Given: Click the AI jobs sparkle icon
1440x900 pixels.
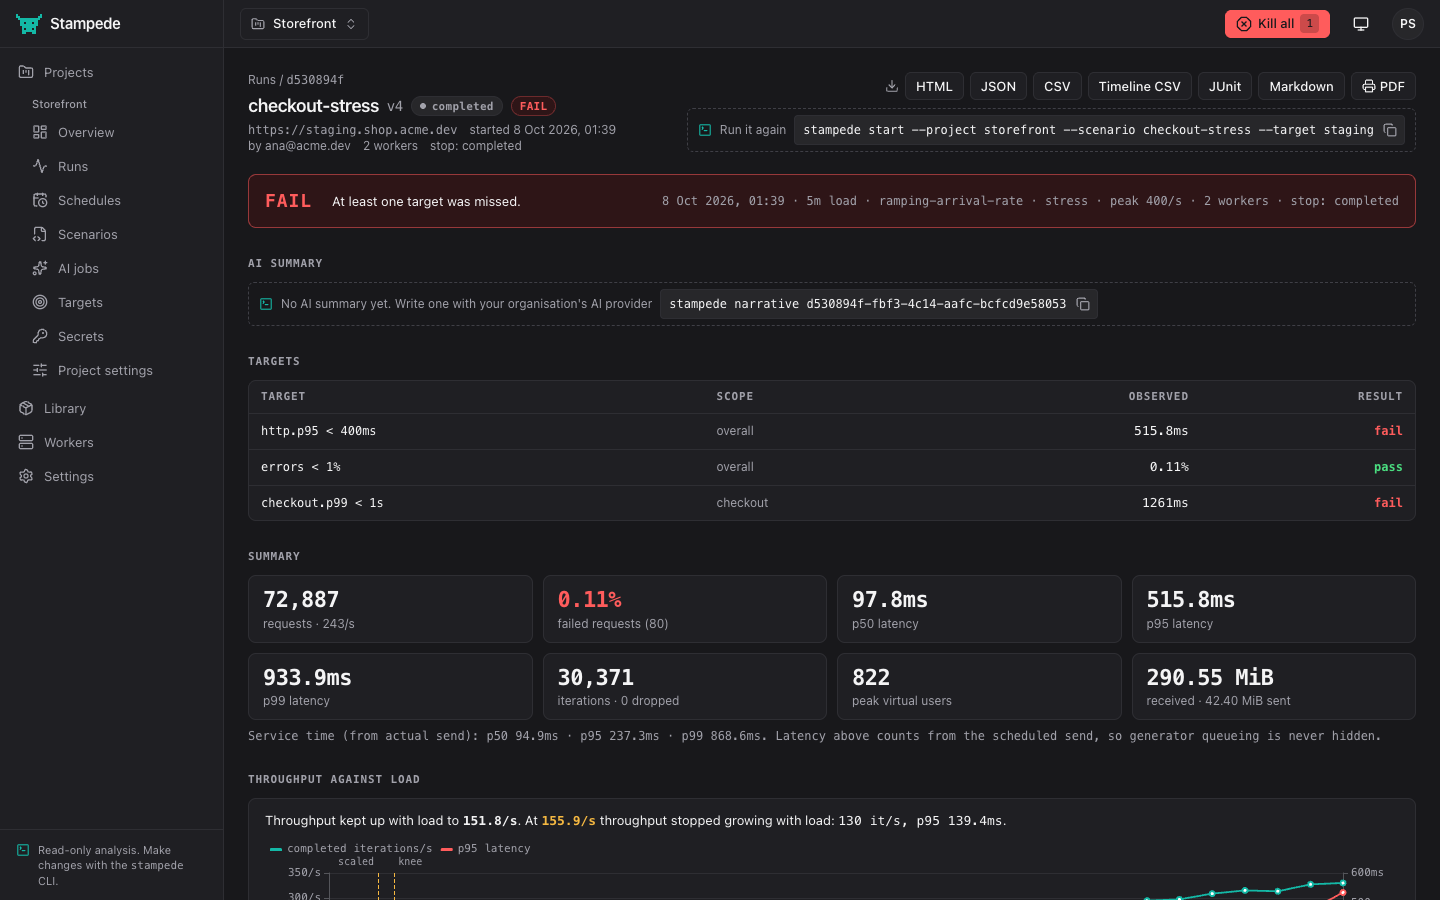Looking at the screenshot, I should coord(40,268).
